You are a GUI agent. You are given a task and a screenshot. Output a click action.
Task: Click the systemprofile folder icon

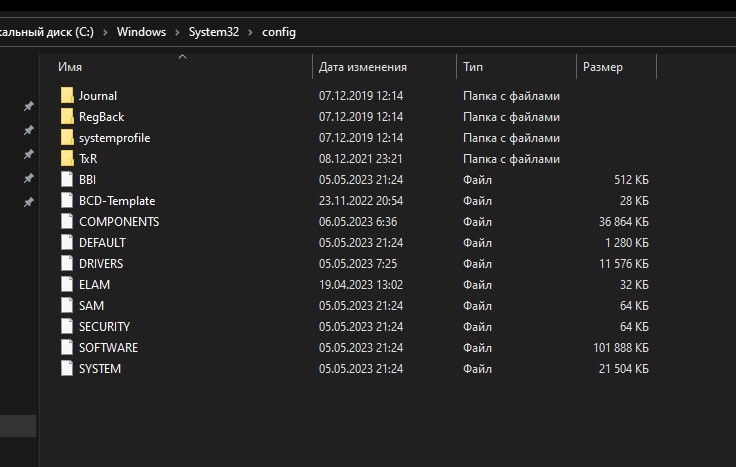pos(67,138)
